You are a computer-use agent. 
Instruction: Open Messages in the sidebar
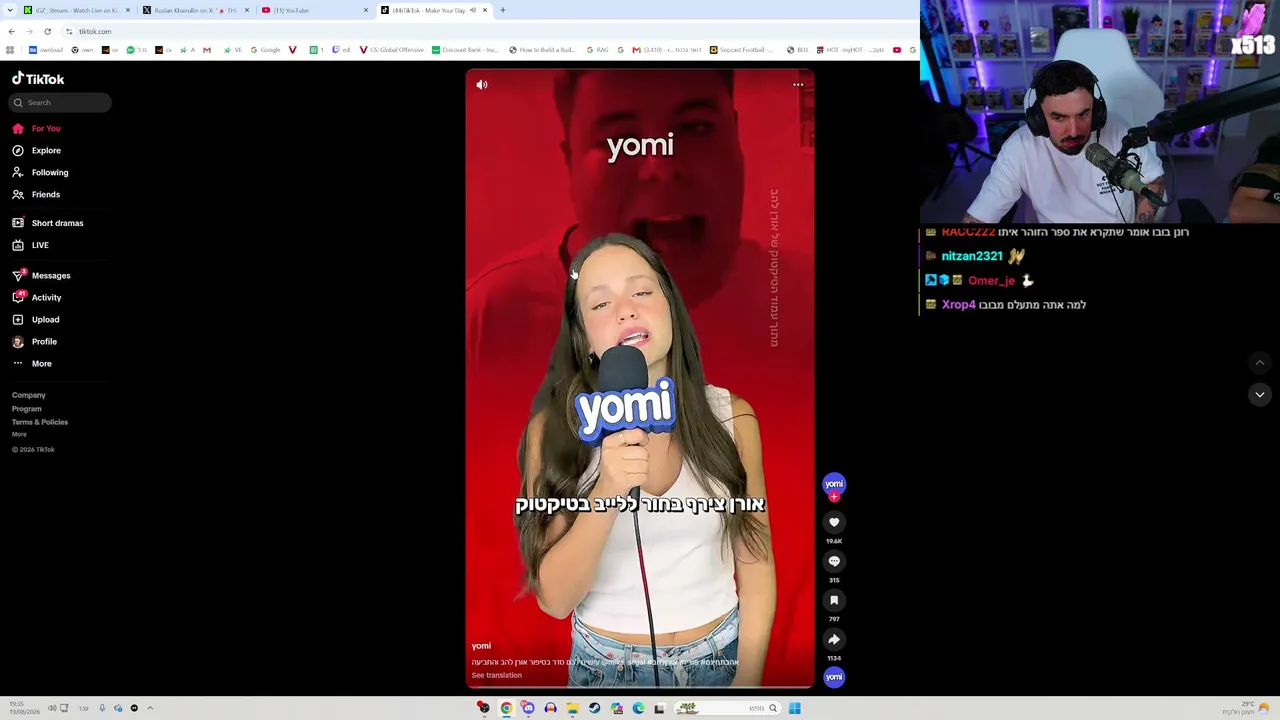point(41,275)
